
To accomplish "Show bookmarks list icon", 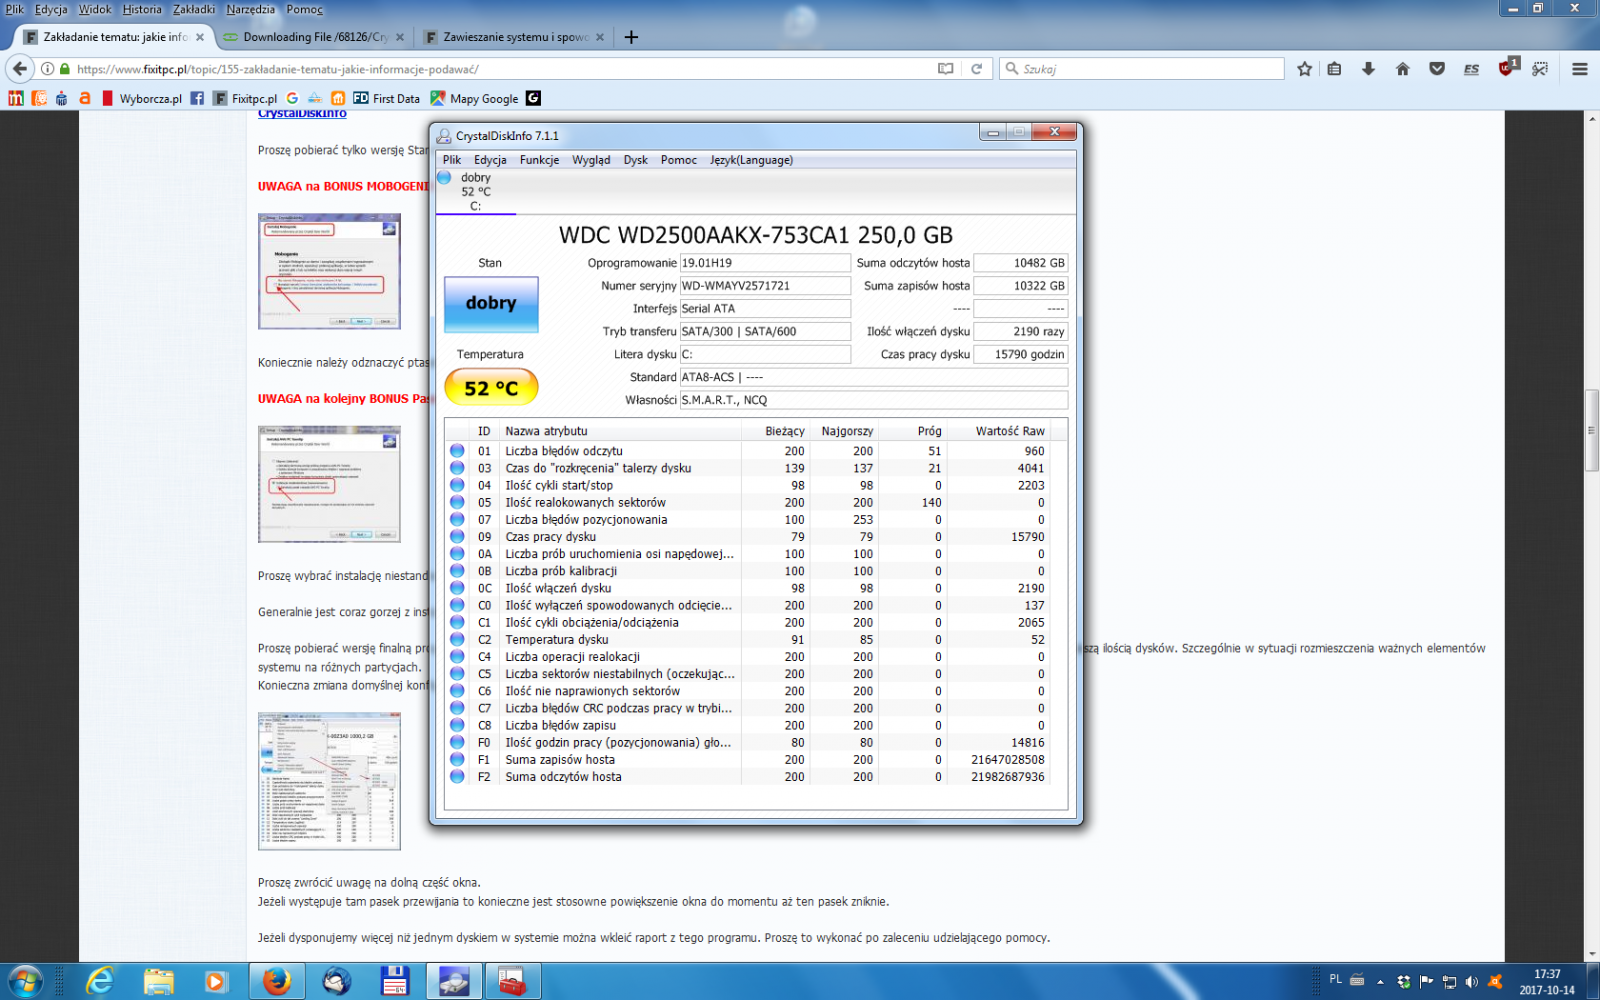I will (1334, 69).
